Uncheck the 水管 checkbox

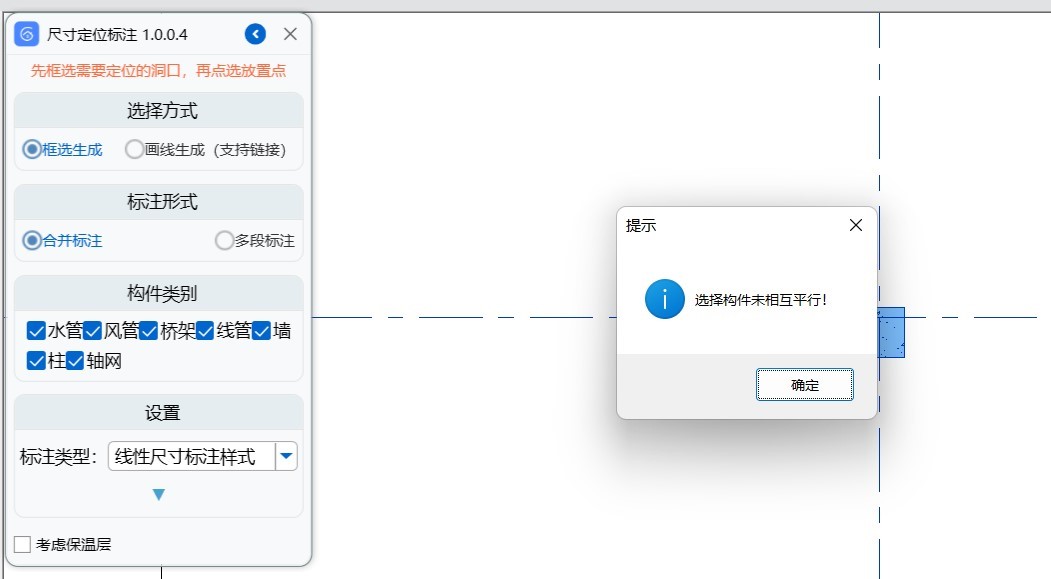[x=37, y=331]
